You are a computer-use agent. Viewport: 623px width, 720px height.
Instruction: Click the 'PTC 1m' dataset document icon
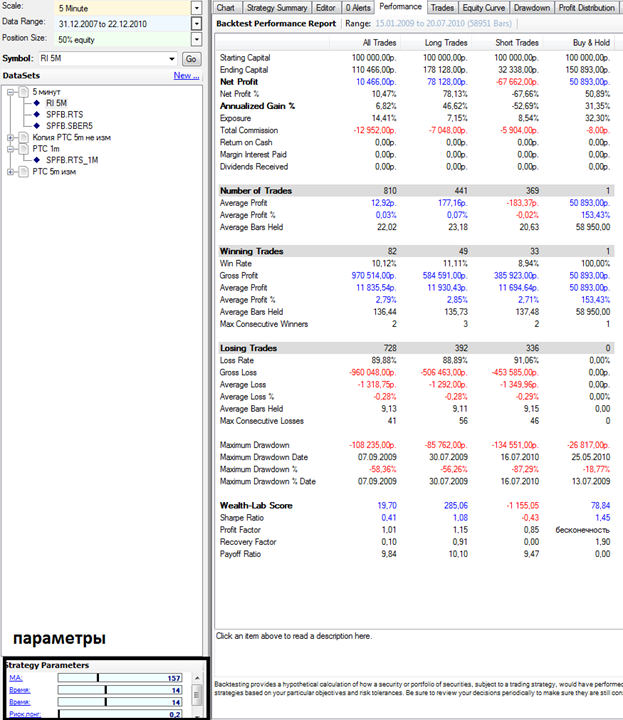coord(23,148)
